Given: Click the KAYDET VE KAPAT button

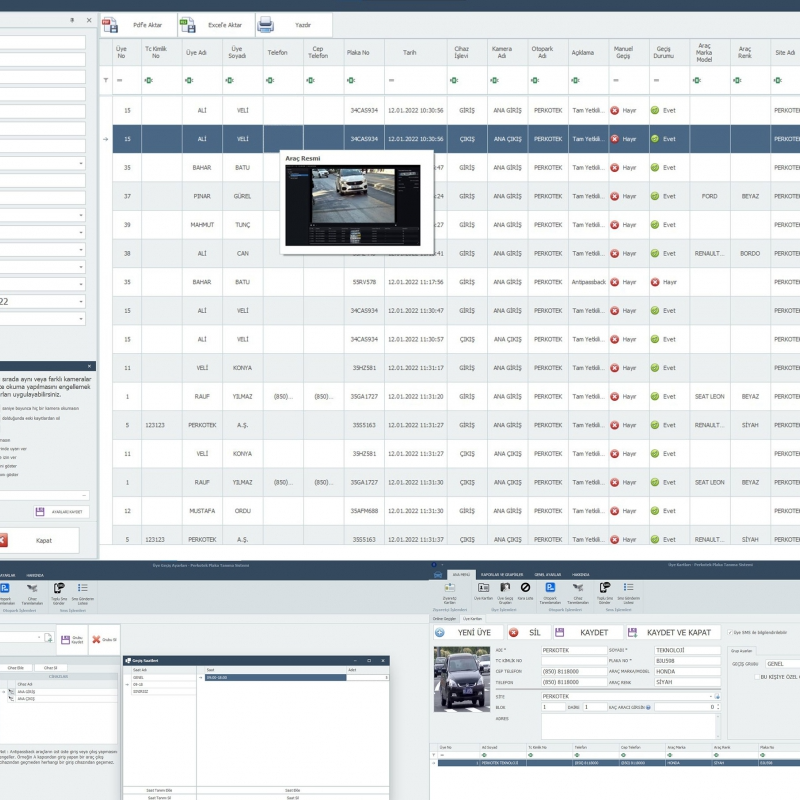Looking at the screenshot, I should point(673,632).
